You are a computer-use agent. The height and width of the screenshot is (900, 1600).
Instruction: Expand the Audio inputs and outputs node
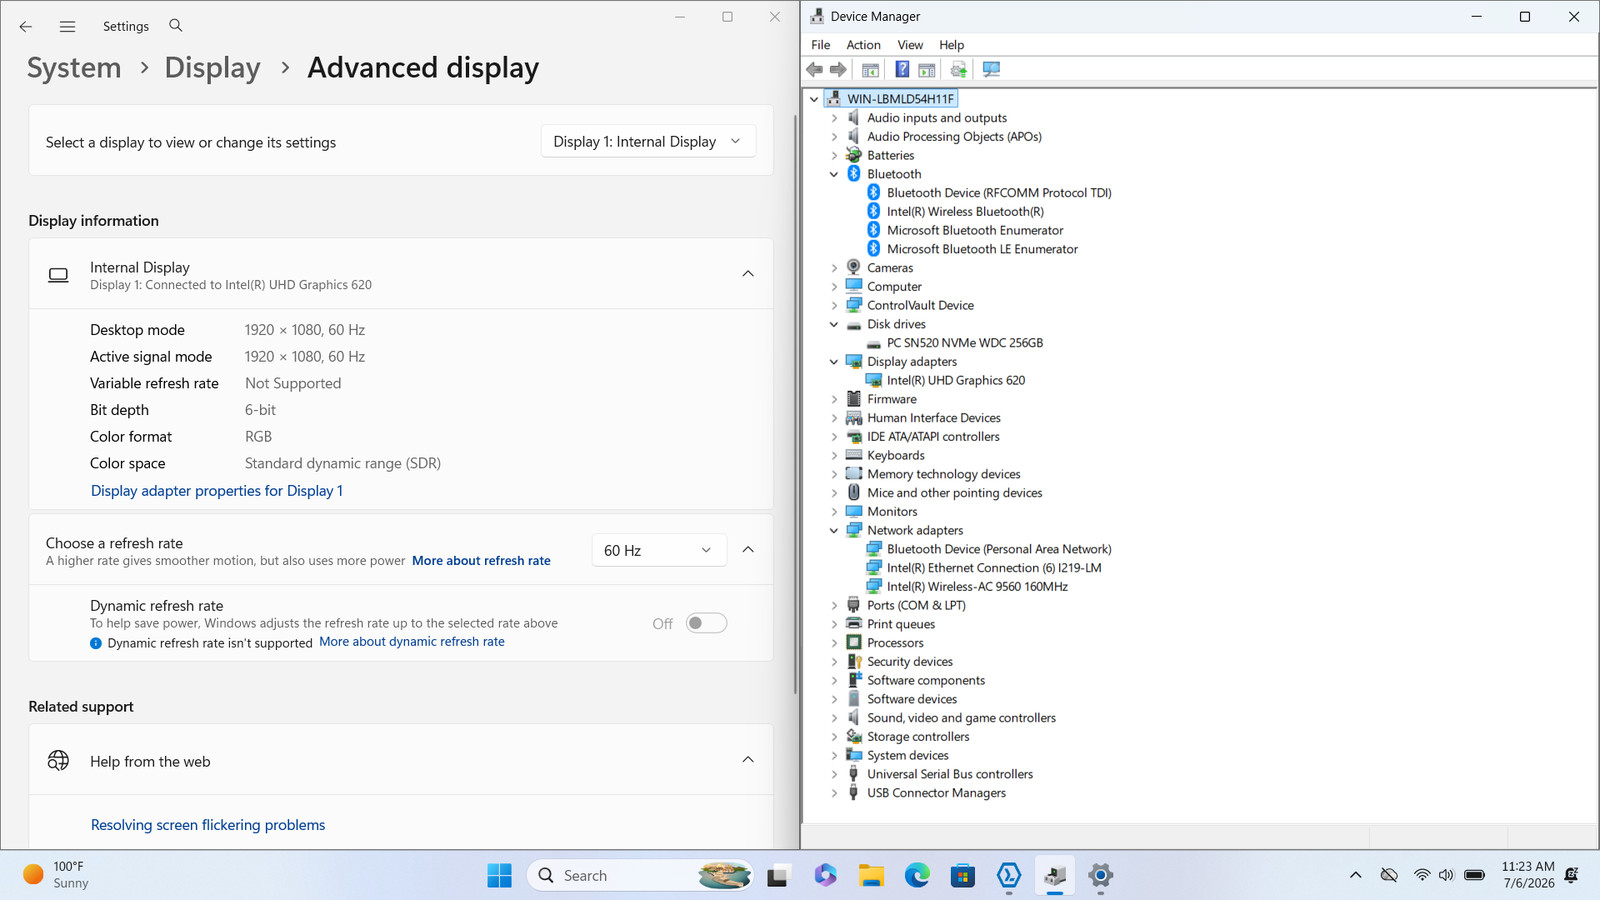pos(834,118)
